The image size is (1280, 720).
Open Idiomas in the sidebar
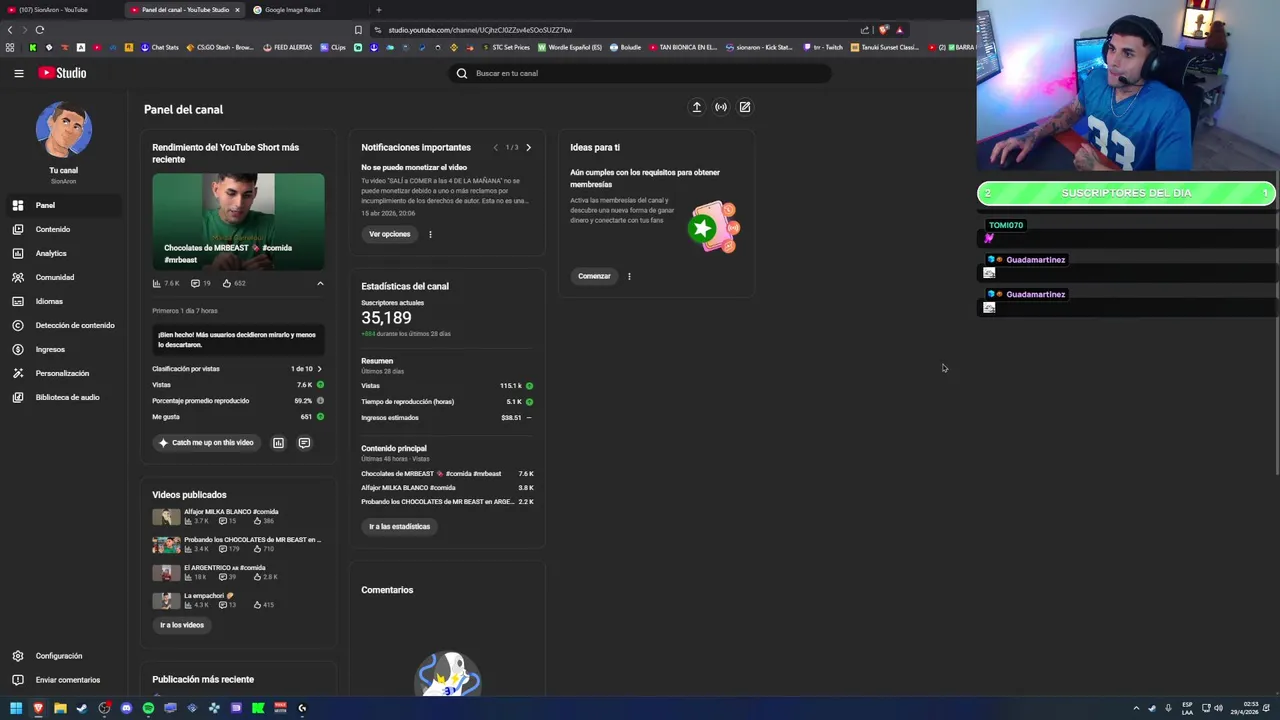tap(62, 301)
